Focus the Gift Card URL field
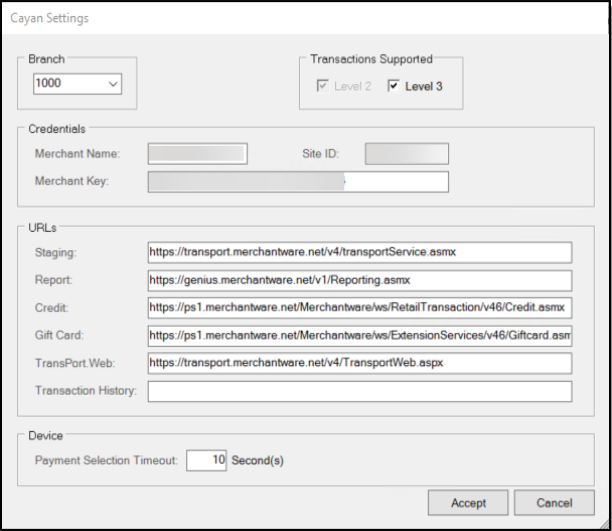Viewport: 612px width, 531px height. [359, 336]
